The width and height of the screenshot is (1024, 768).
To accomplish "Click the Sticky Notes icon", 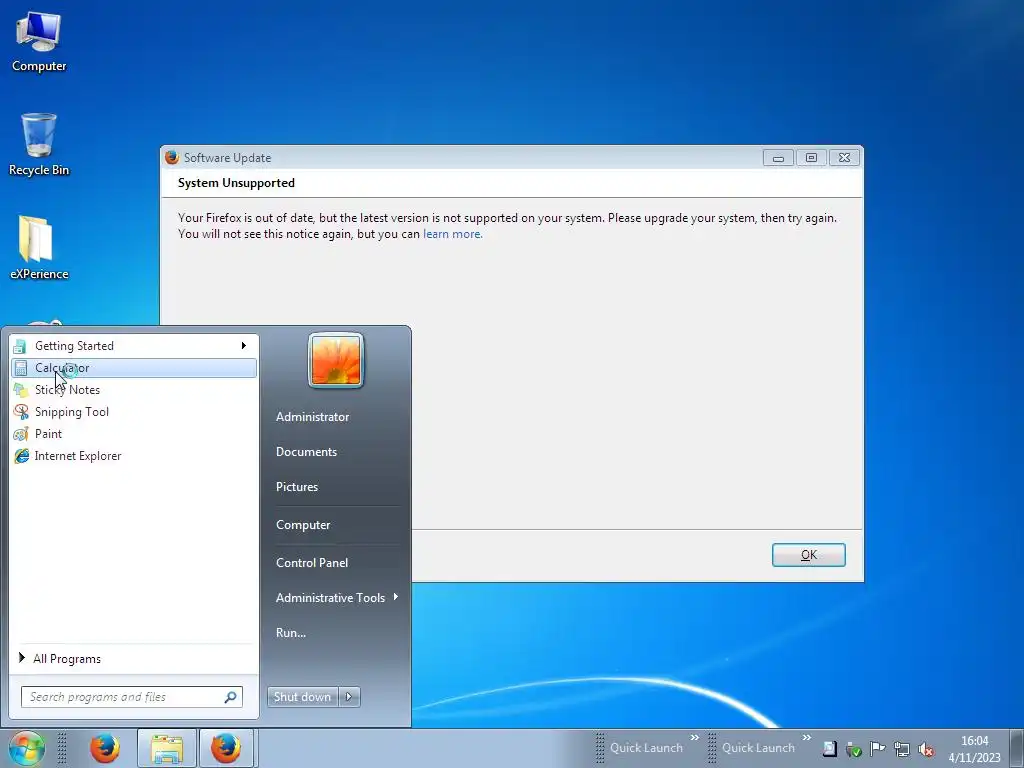I will pos(21,390).
